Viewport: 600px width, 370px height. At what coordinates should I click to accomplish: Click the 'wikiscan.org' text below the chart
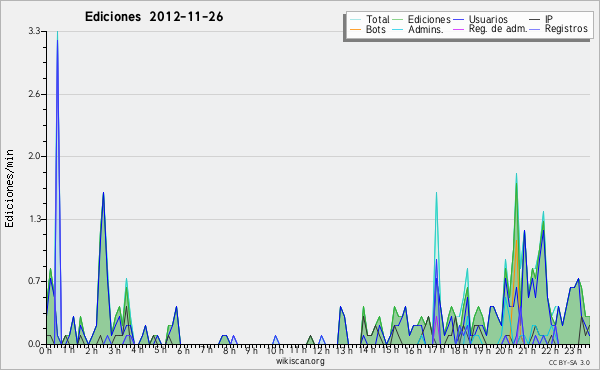click(300, 361)
